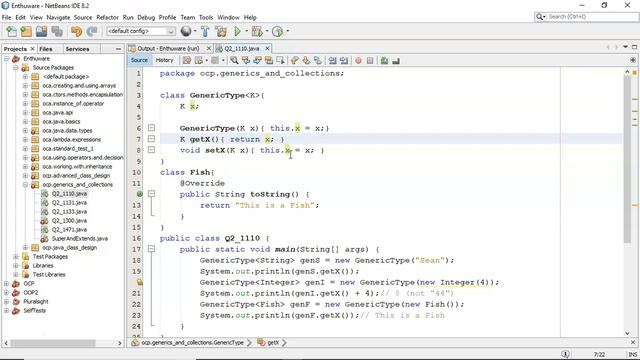Viewport: 640px width, 360px height.
Task: Click the red Start Macro Recording icon
Action: tap(358, 60)
